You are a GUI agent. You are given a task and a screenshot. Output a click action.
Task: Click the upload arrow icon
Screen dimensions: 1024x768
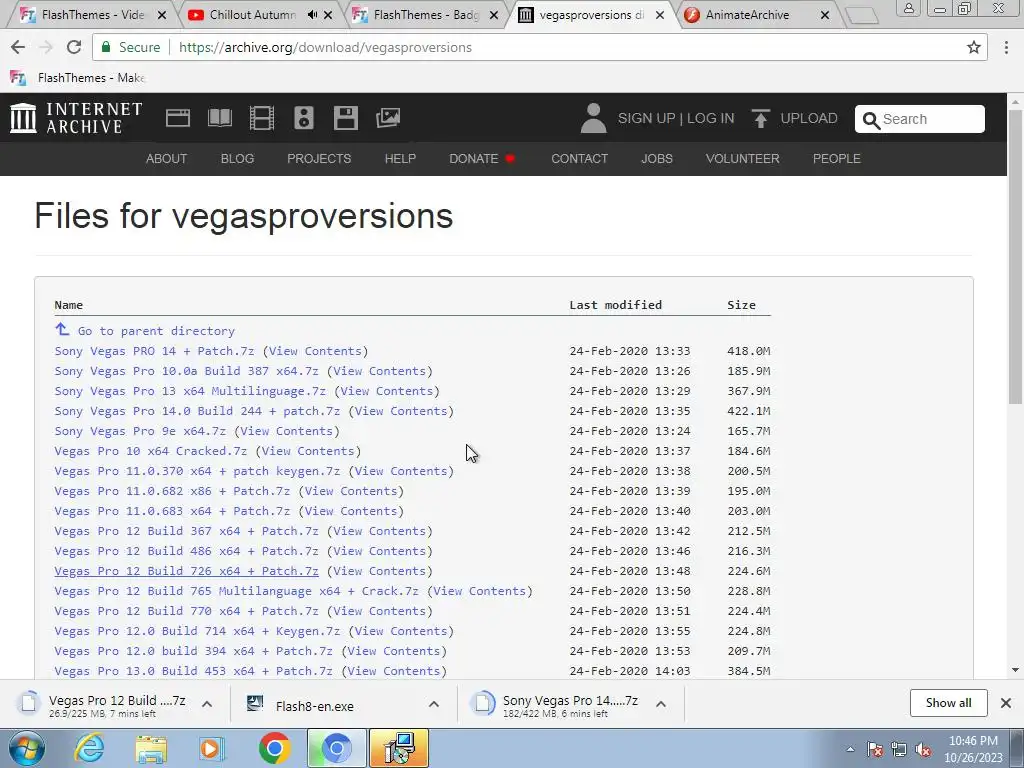click(x=760, y=118)
